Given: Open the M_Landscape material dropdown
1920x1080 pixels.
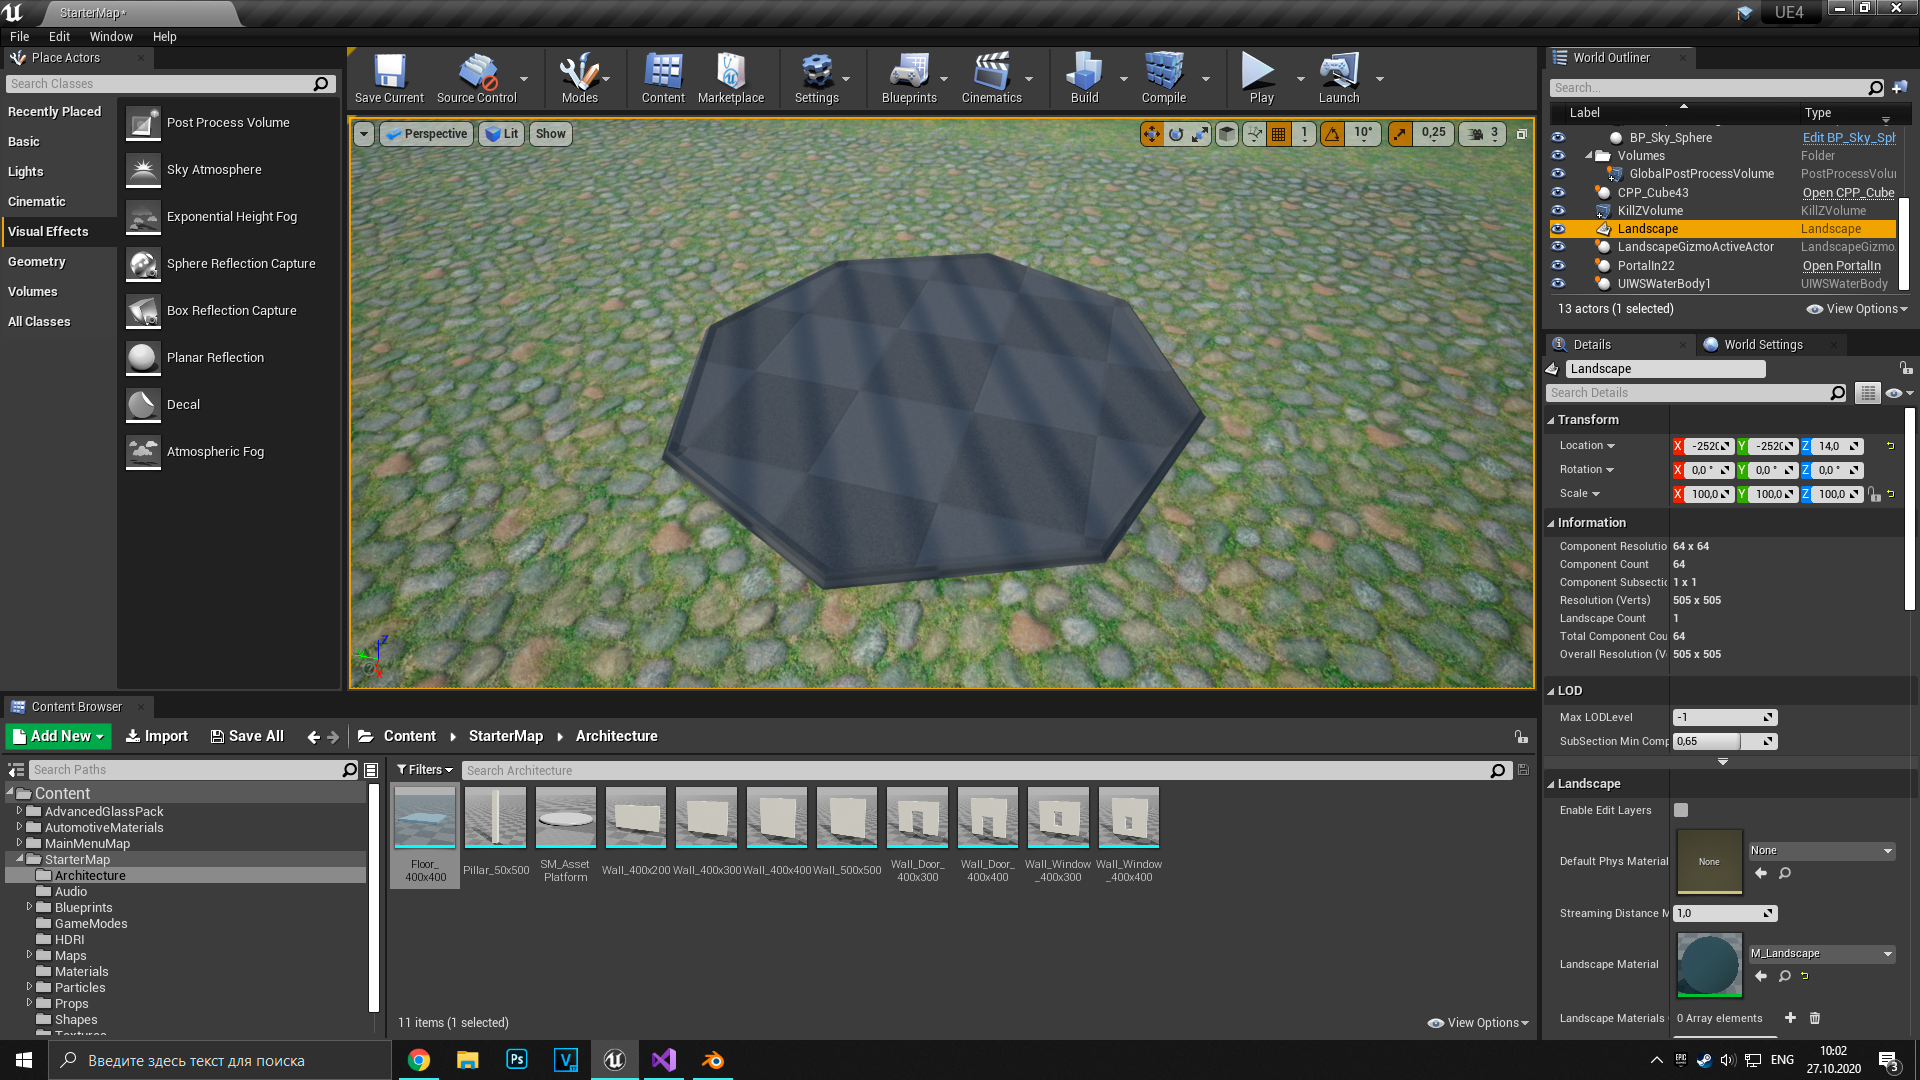Looking at the screenshot, I should (x=1821, y=954).
